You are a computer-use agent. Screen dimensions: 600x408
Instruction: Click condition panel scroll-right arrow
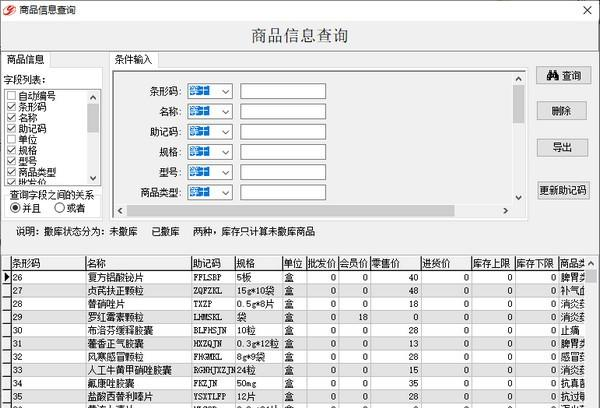click(x=506, y=211)
